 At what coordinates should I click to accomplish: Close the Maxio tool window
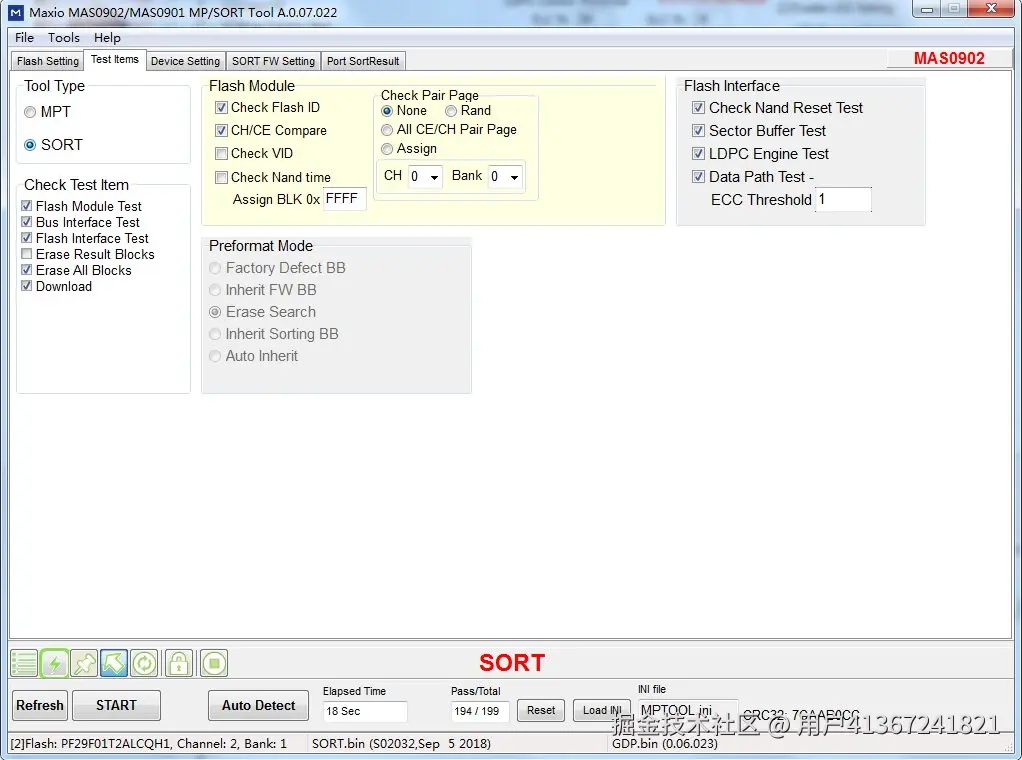(x=991, y=8)
